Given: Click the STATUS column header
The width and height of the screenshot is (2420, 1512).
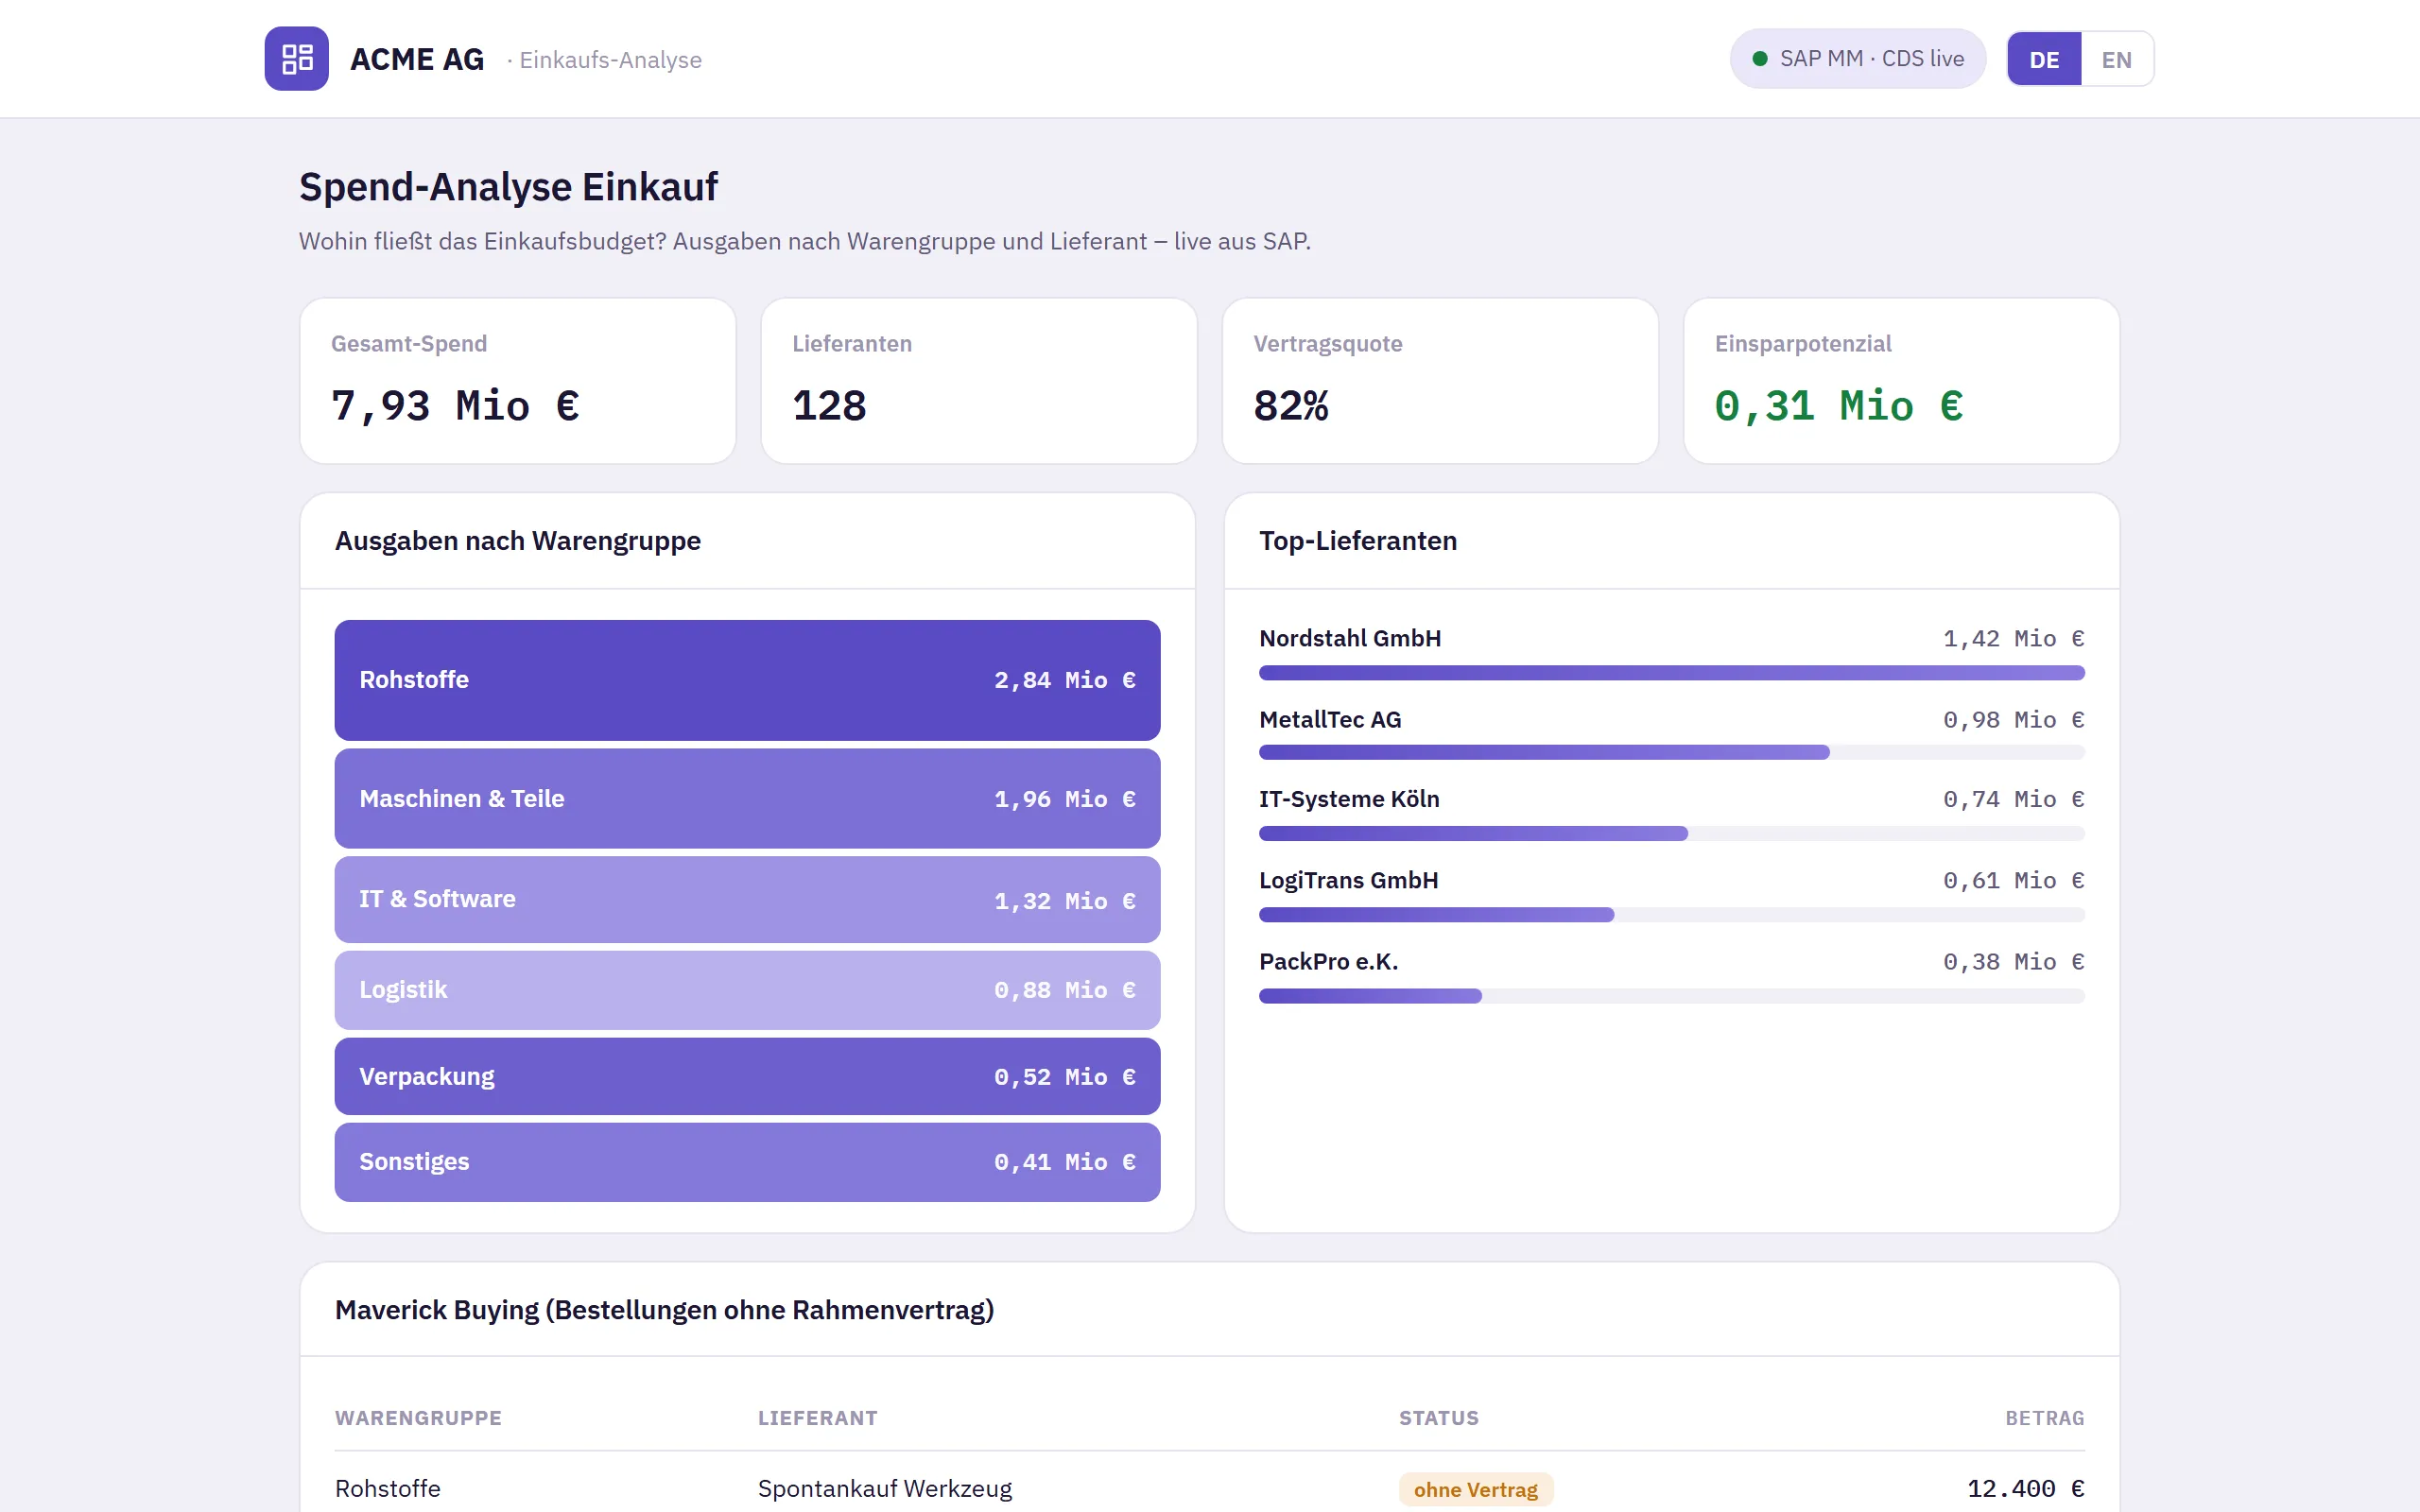Looking at the screenshot, I should coord(1438,1418).
